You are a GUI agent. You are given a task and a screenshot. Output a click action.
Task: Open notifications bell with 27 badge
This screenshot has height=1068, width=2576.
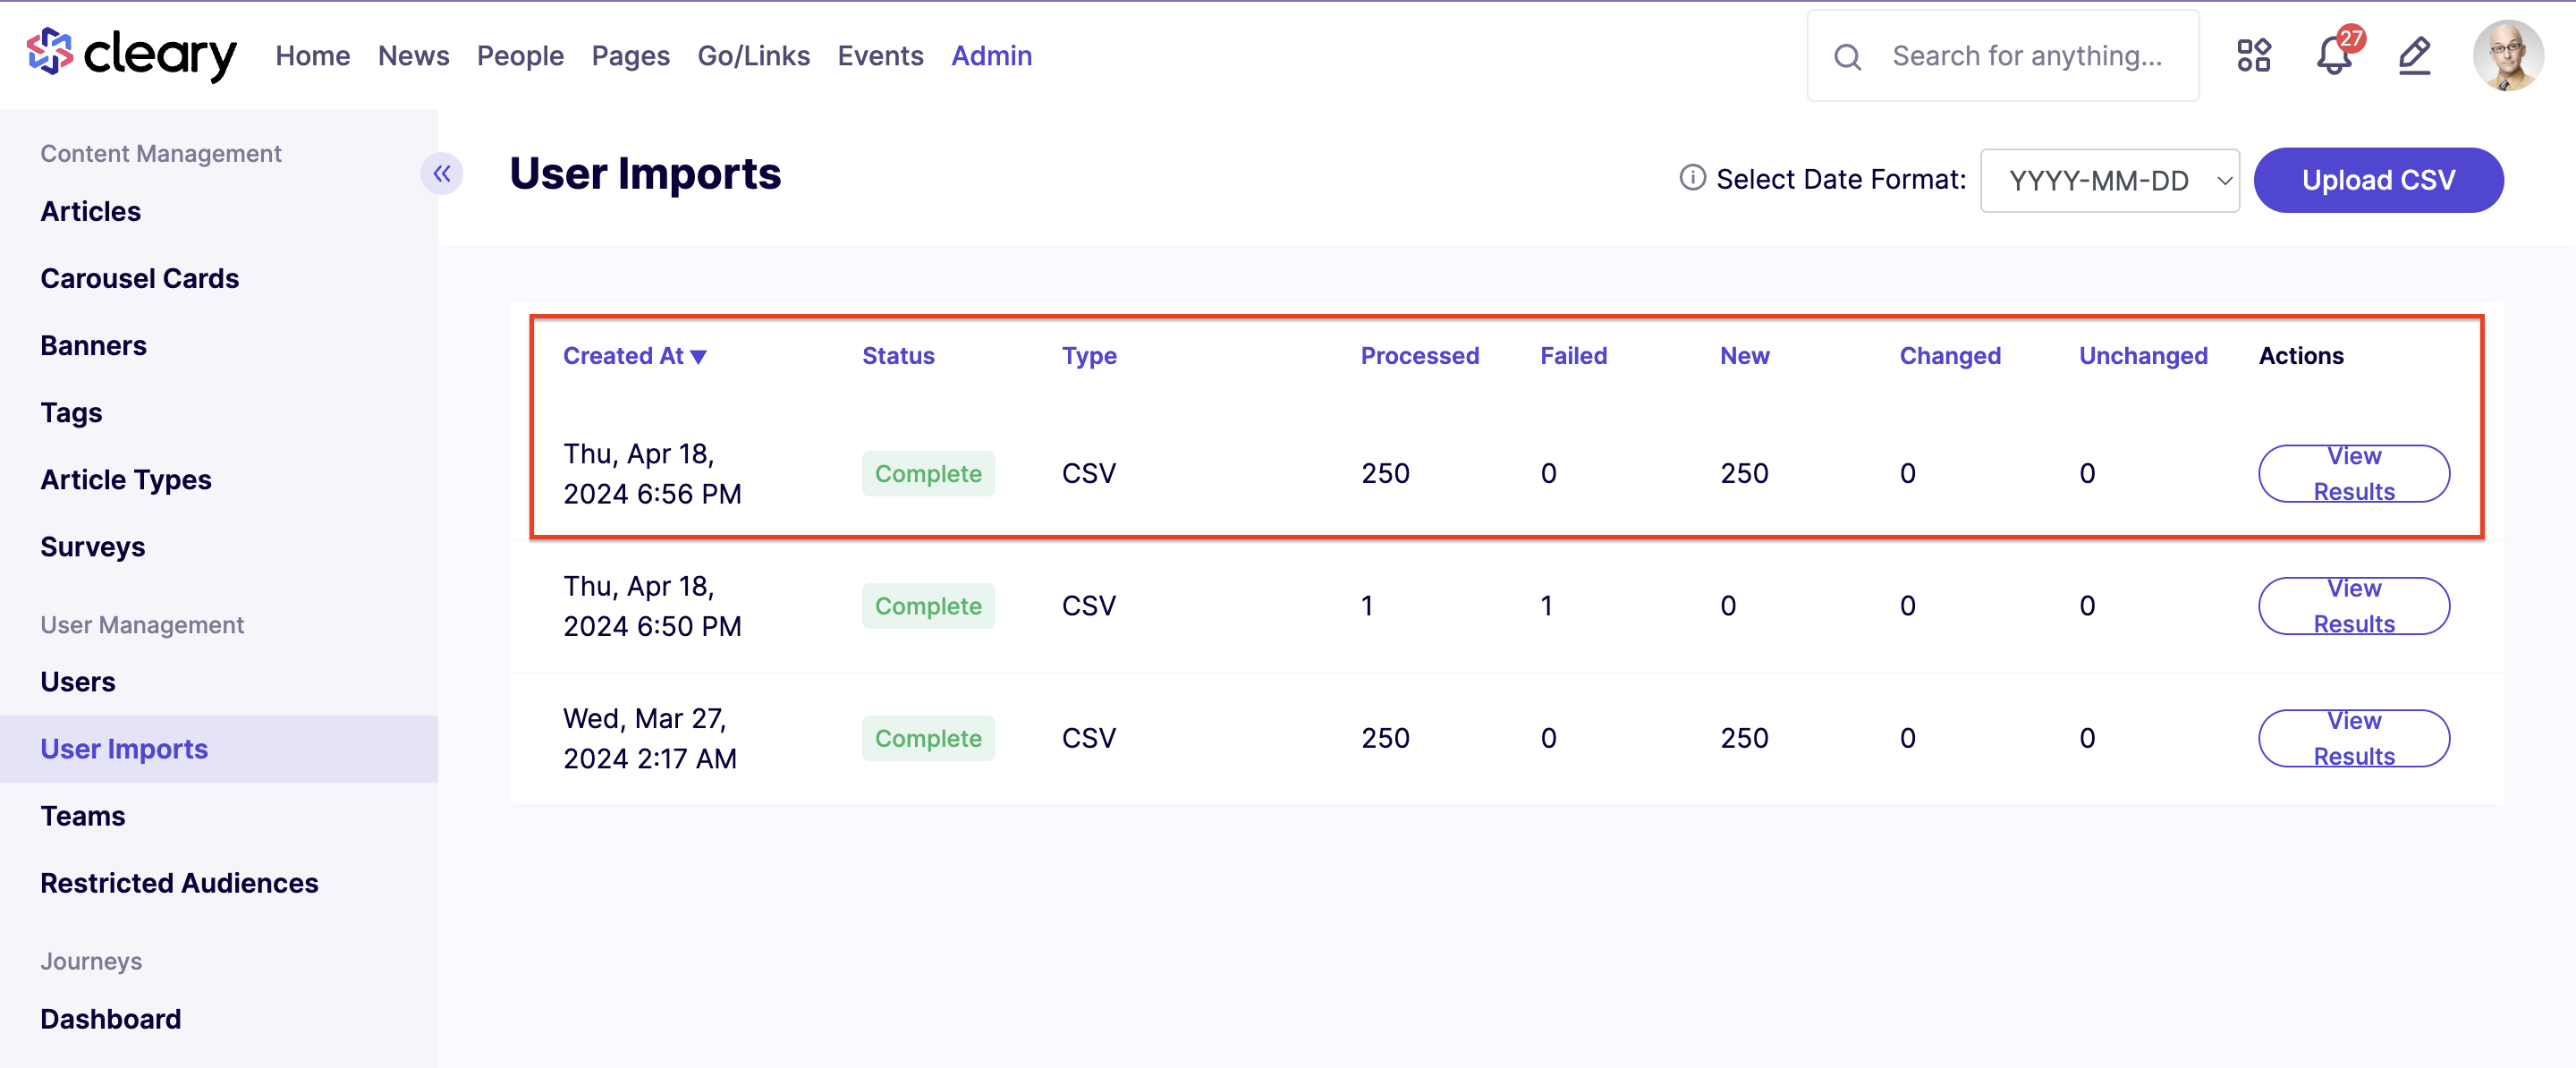click(x=2336, y=53)
